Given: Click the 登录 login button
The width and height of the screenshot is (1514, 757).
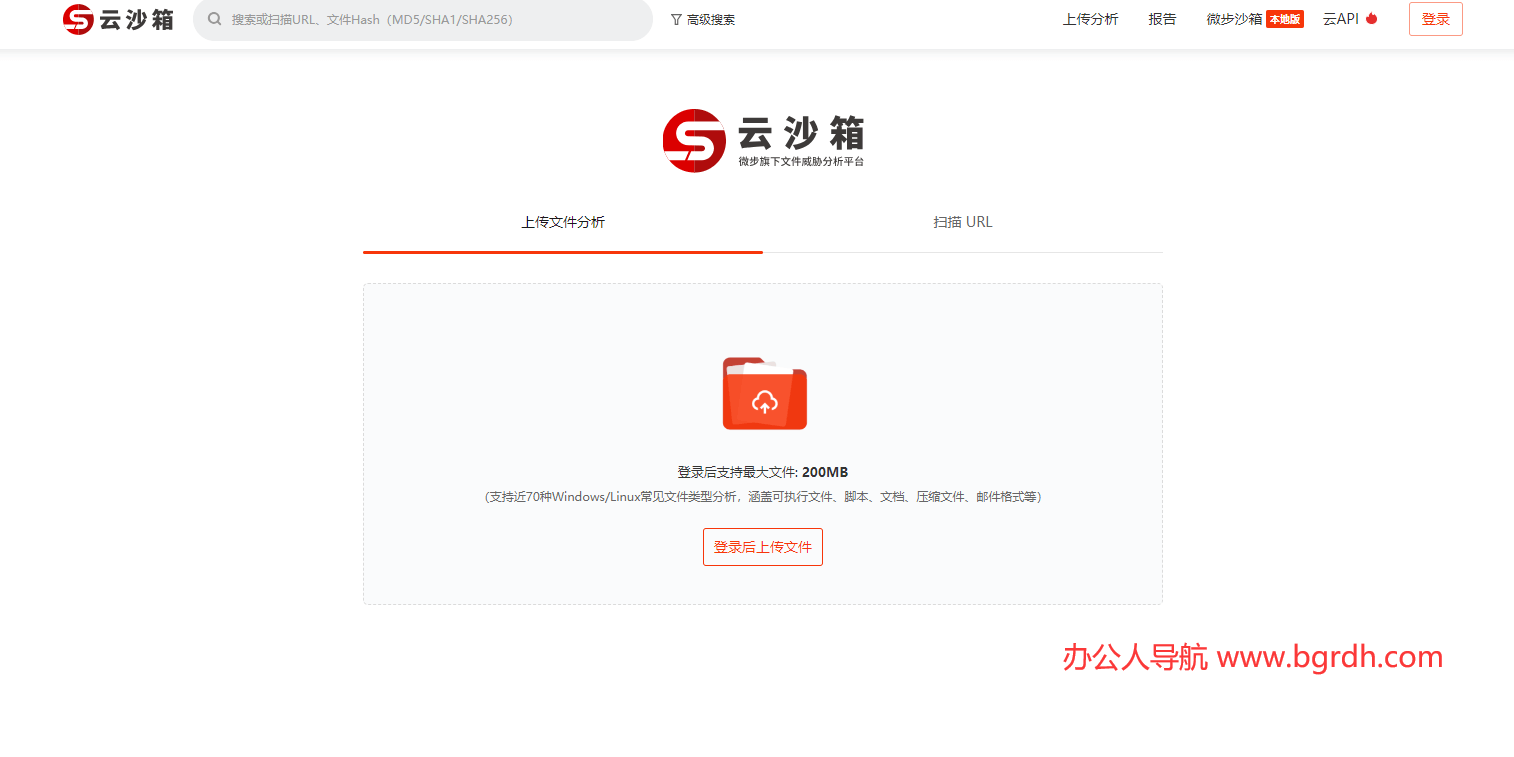Looking at the screenshot, I should pos(1435,19).
